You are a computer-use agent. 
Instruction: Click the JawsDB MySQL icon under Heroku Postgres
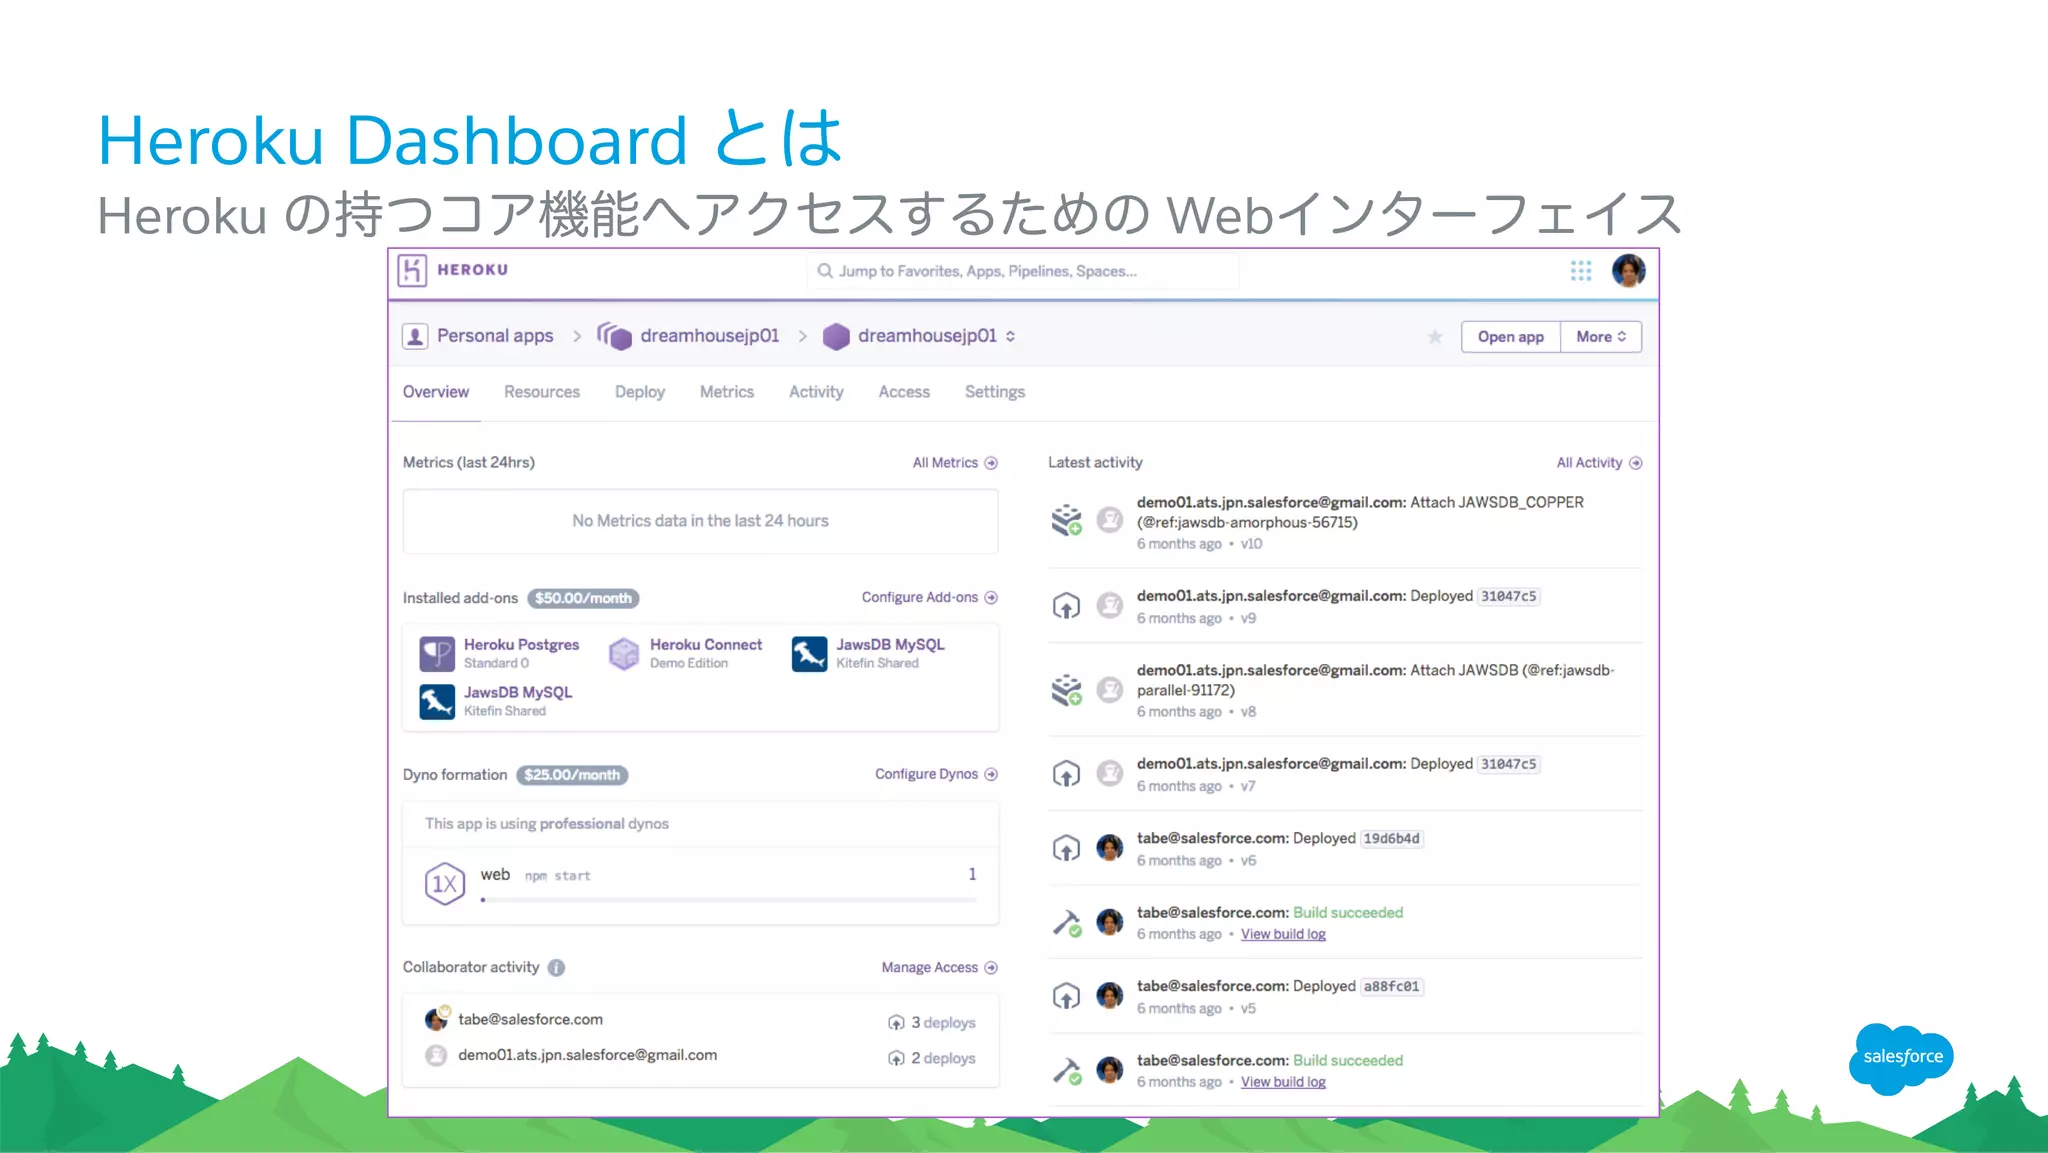pos(437,701)
